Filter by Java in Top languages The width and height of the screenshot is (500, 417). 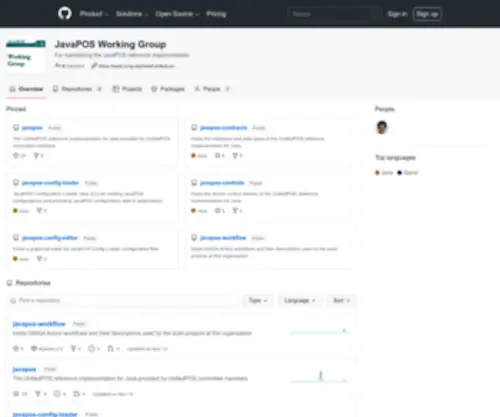coord(384,173)
